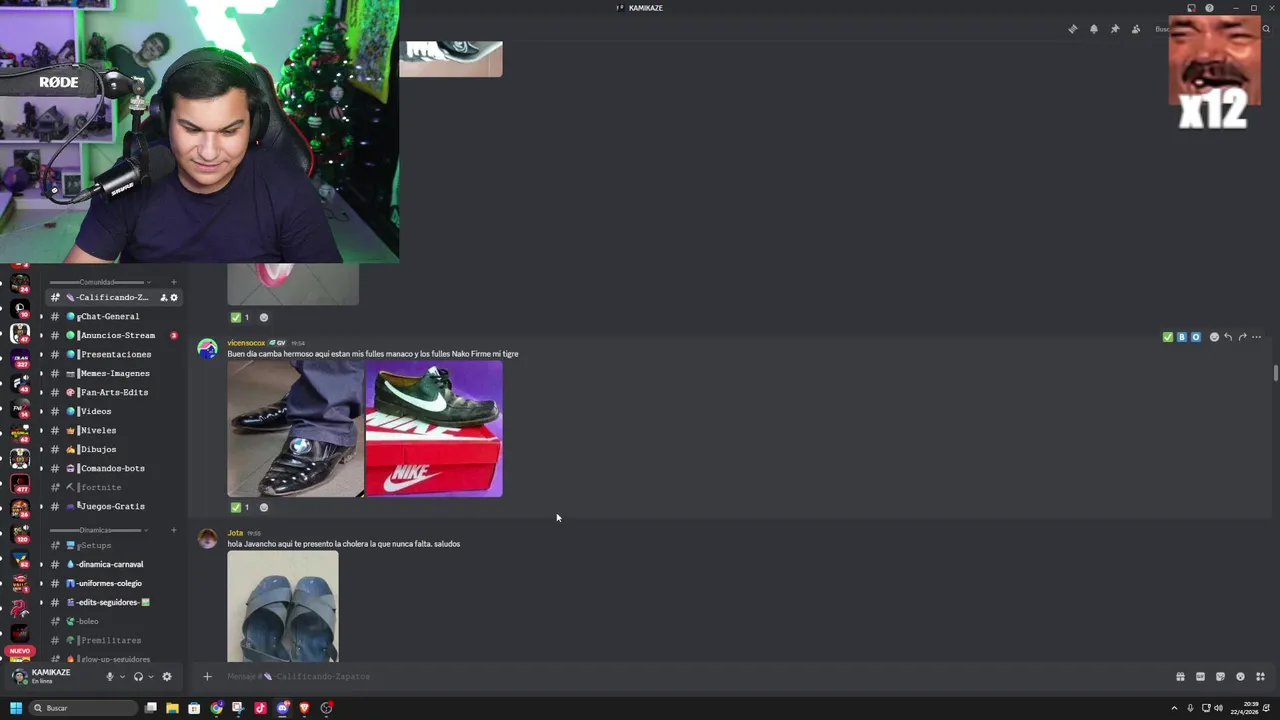Open vicensocox username profile
The height and width of the screenshot is (720, 1280).
point(246,343)
